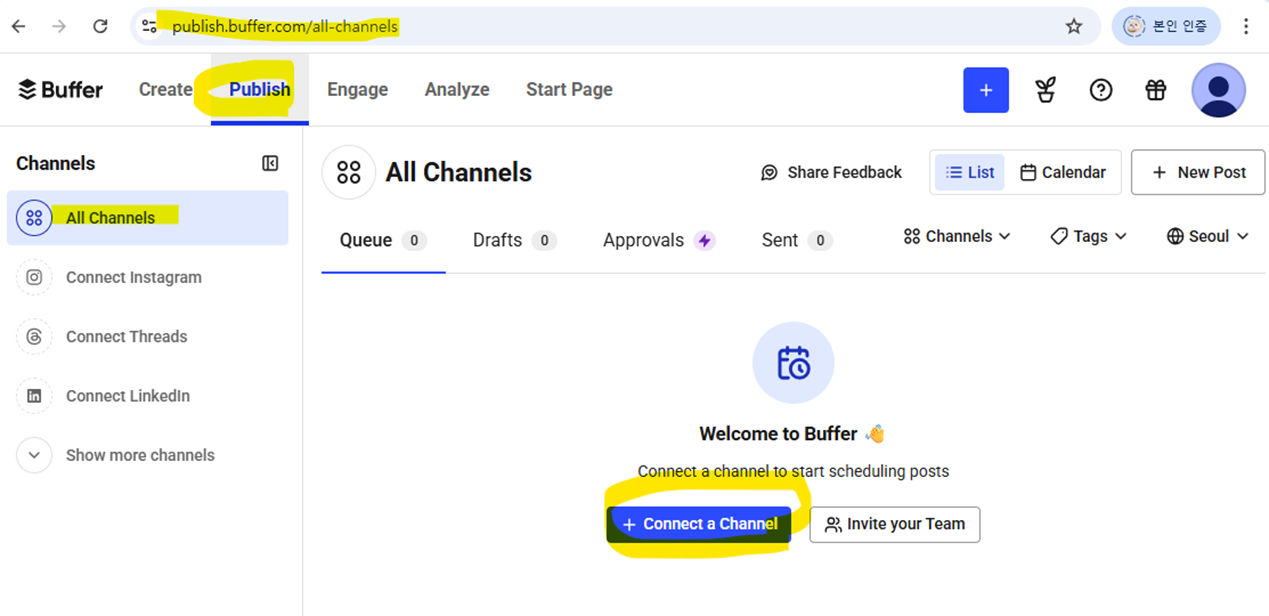This screenshot has height=616, width=1269.
Task: Click the Channels sidebar heading
Action: [x=56, y=163]
